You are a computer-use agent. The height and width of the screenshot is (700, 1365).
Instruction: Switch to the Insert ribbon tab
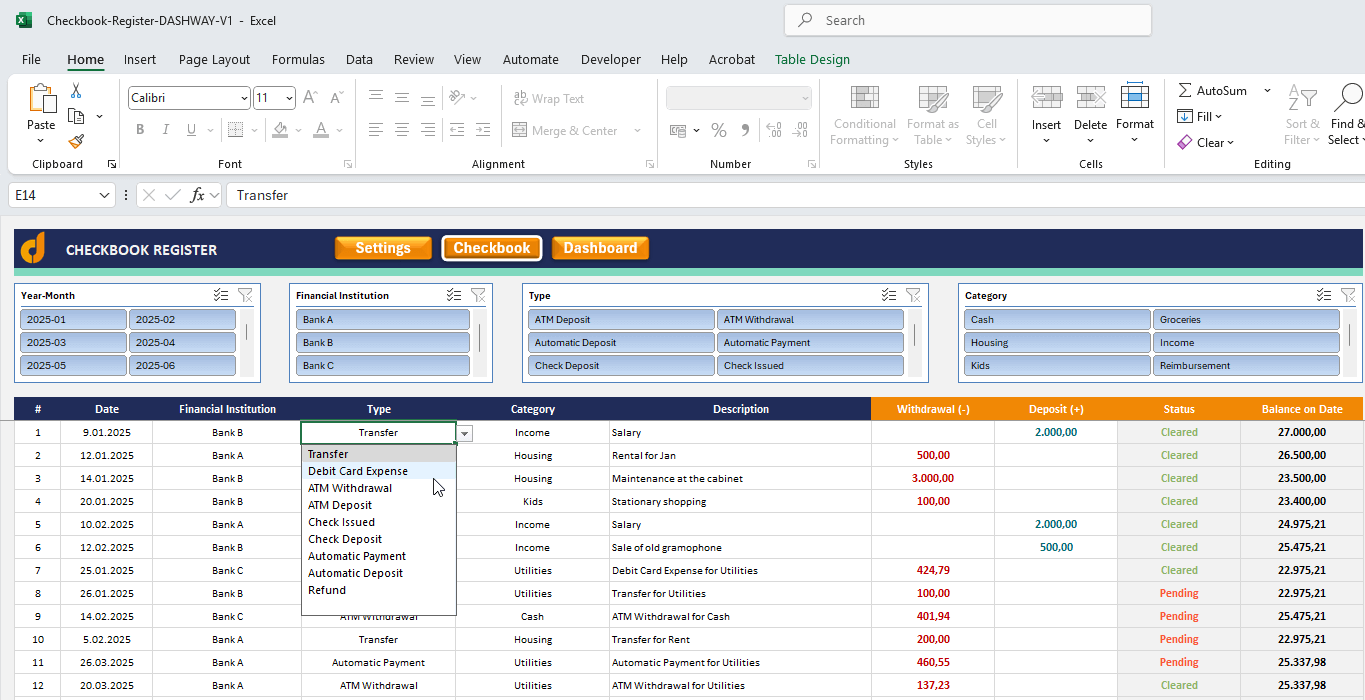(x=140, y=59)
